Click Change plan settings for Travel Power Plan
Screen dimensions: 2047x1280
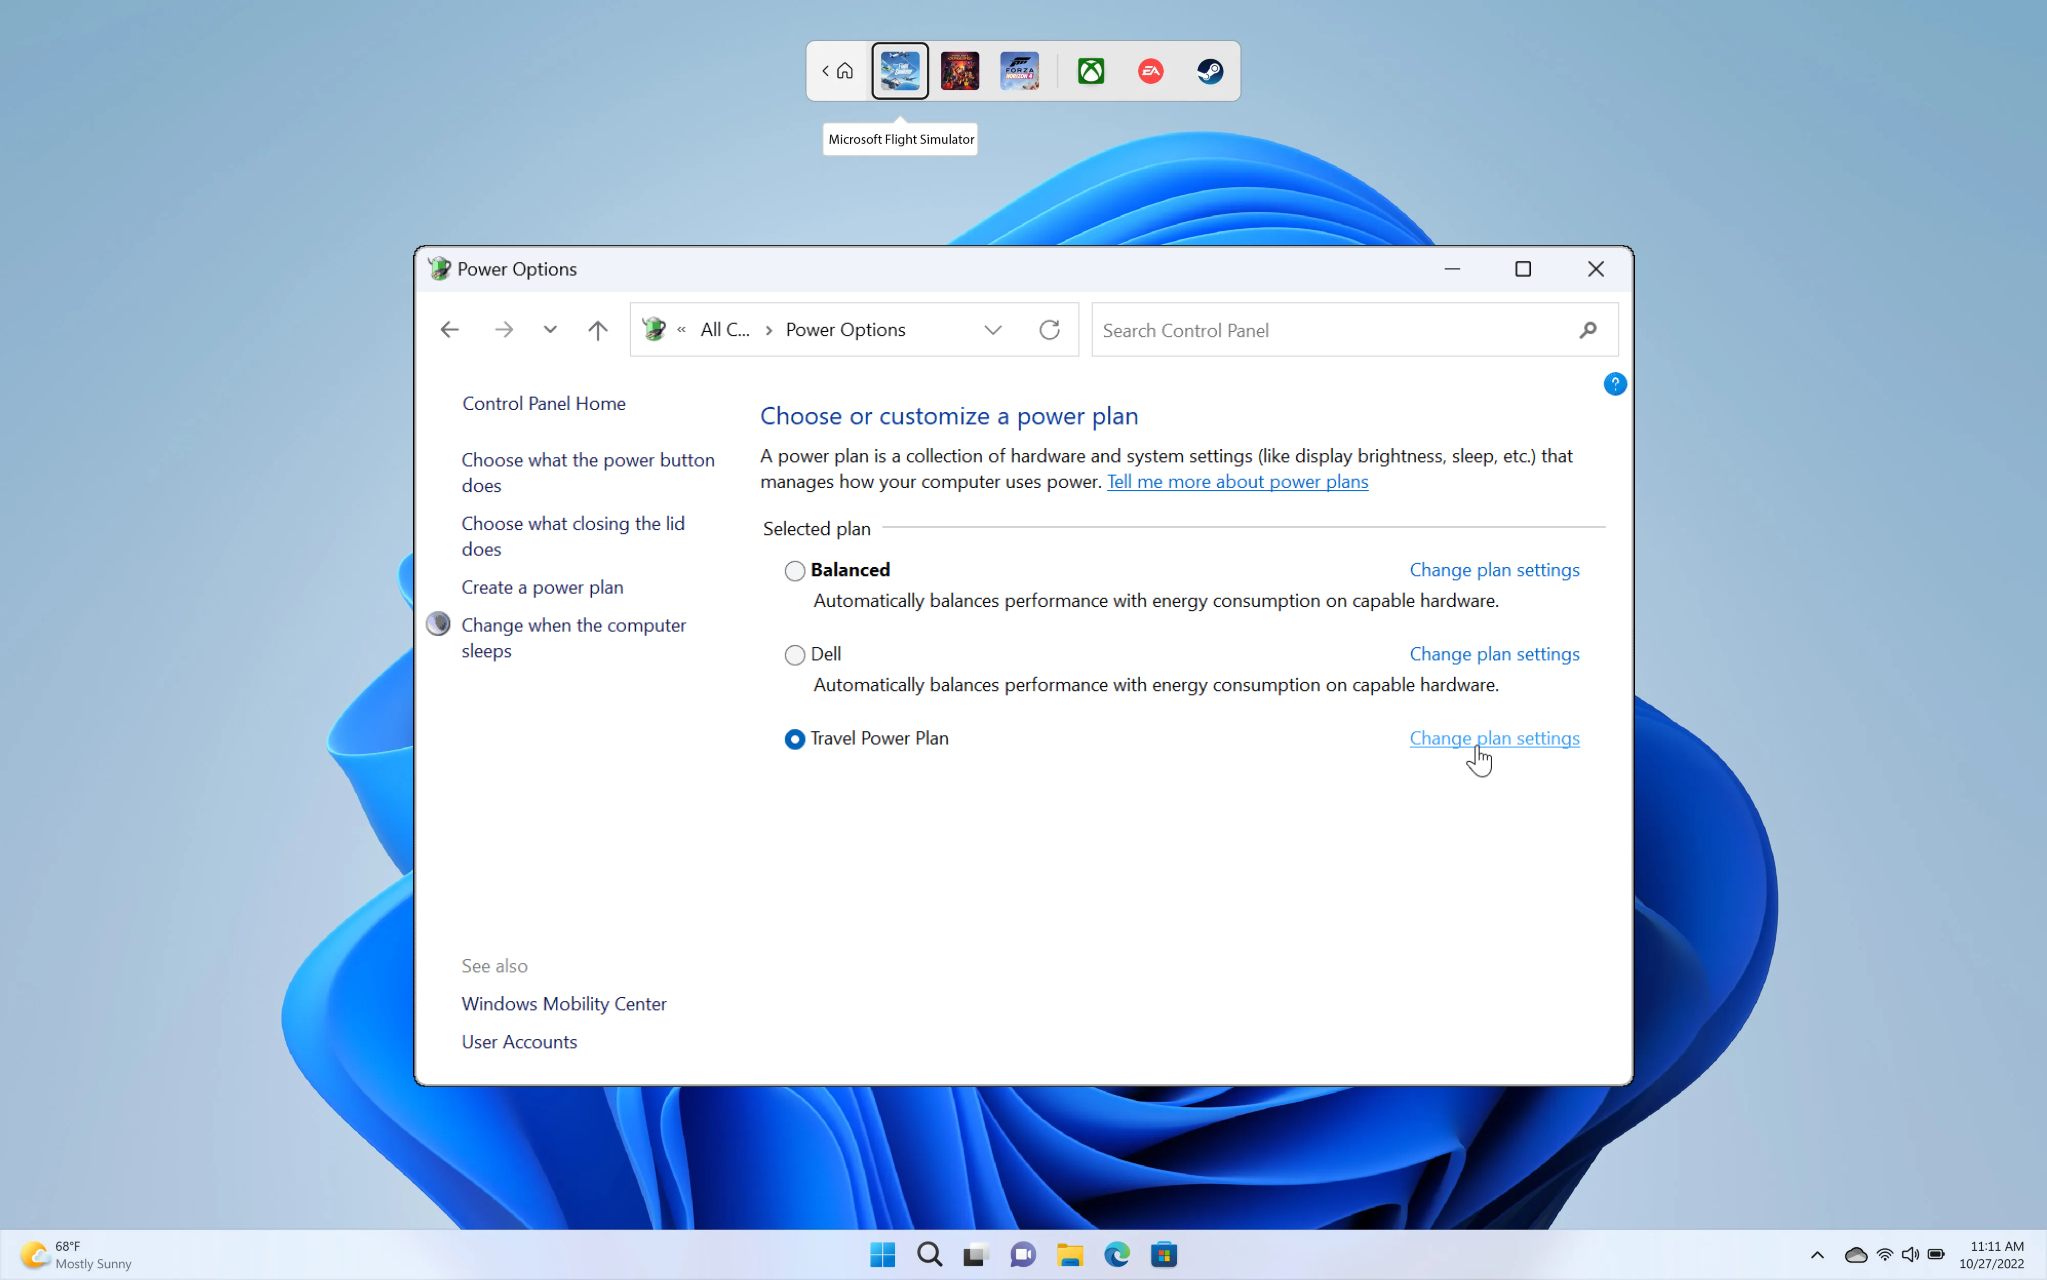1492,736
